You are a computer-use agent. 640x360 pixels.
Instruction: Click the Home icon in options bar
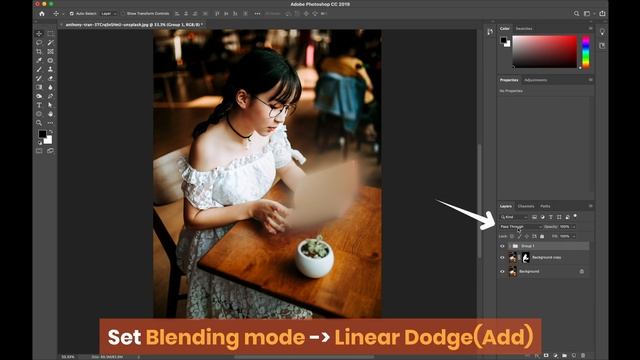click(x=42, y=13)
